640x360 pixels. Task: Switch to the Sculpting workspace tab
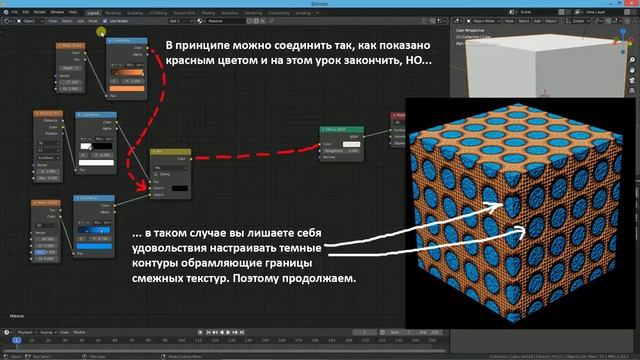pyautogui.click(x=135, y=13)
